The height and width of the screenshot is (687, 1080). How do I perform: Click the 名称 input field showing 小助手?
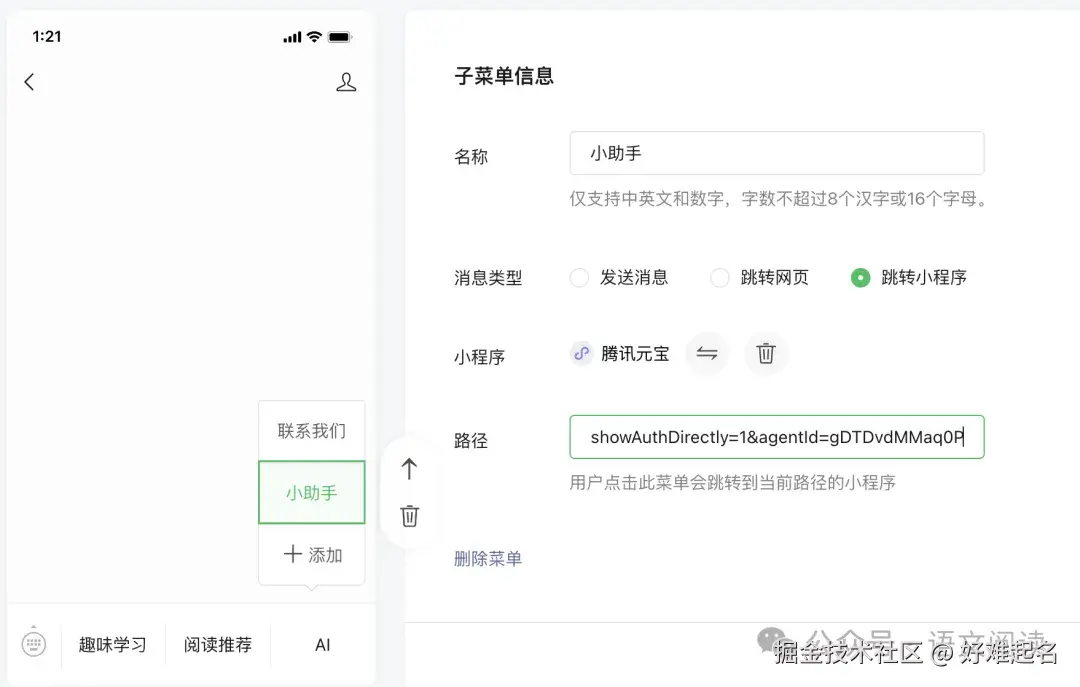(x=777, y=153)
